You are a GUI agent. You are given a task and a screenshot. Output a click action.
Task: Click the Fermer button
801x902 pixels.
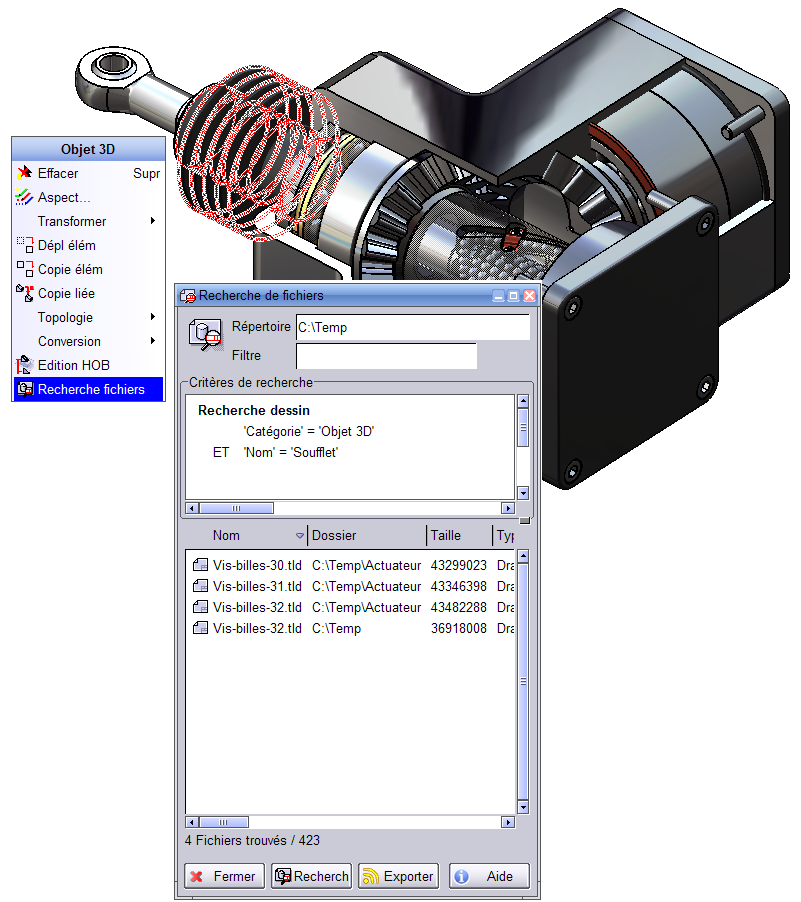click(x=224, y=876)
